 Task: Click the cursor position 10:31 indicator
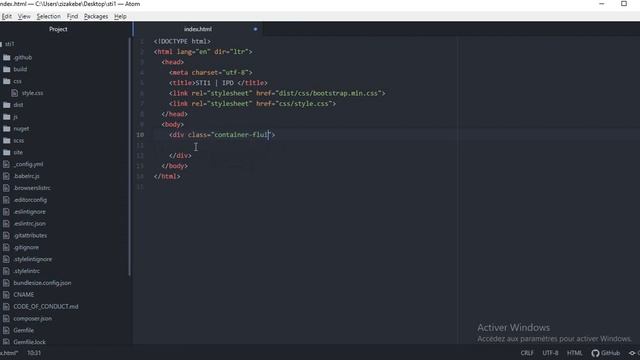(34, 353)
